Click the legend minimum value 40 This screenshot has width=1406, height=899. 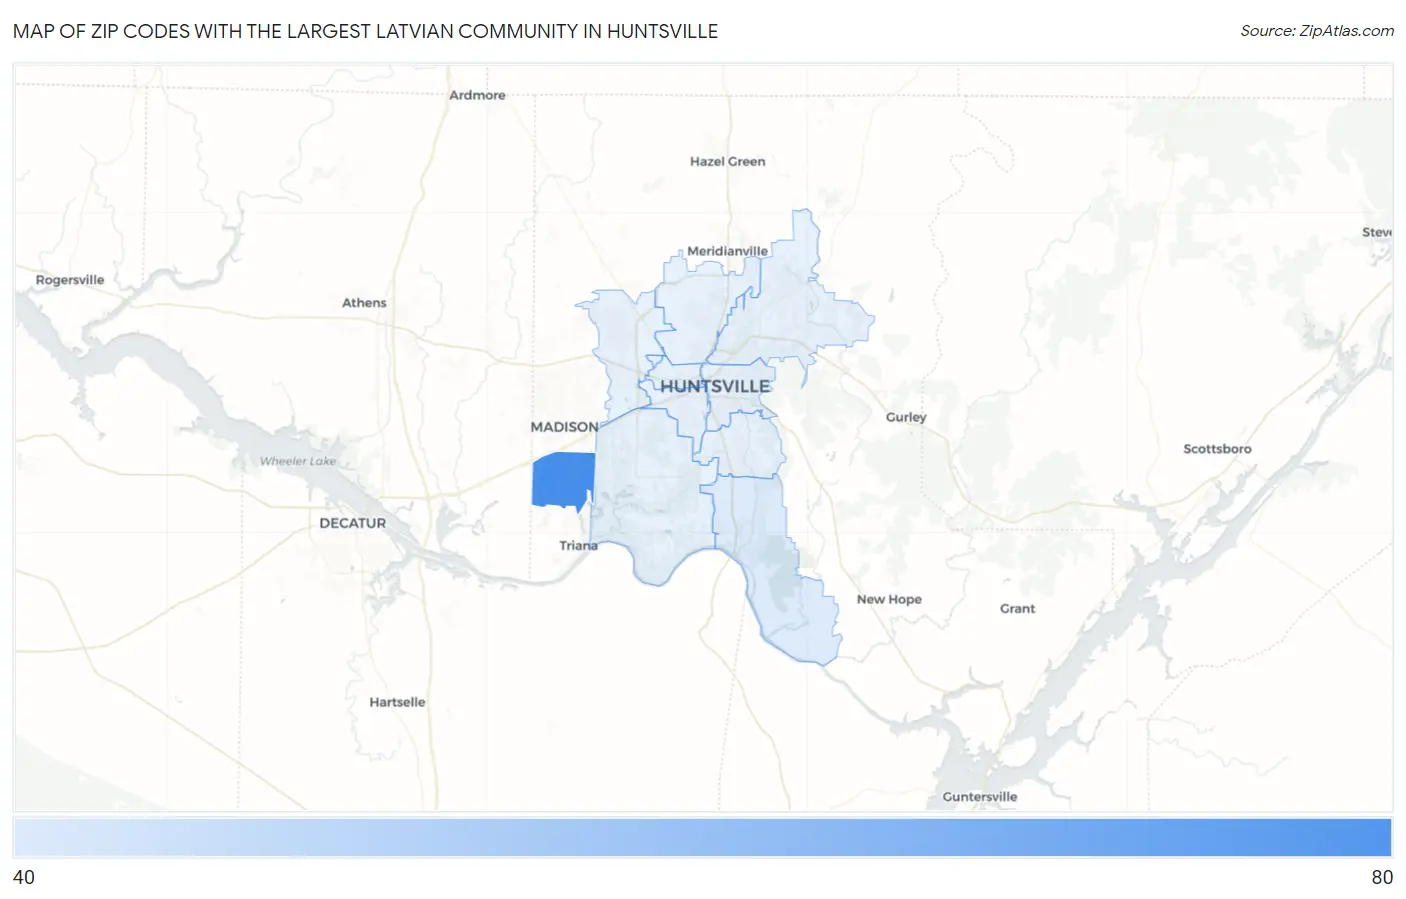(x=24, y=877)
